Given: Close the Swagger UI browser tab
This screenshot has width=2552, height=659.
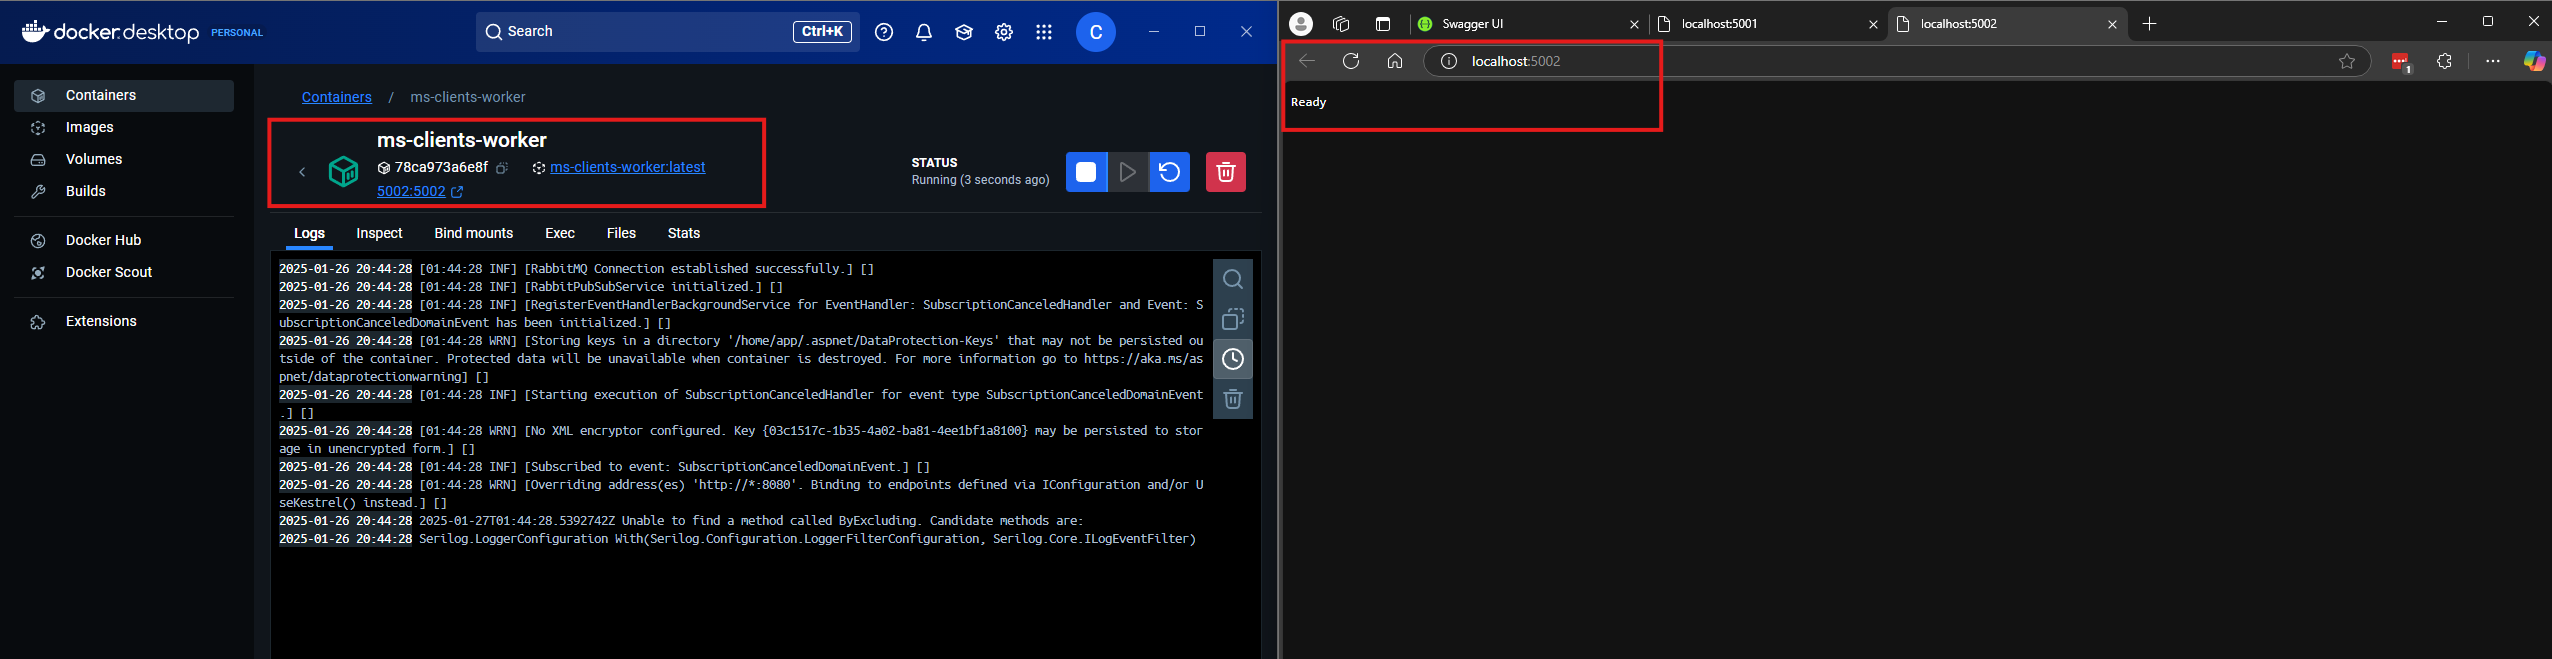Looking at the screenshot, I should click(1634, 24).
